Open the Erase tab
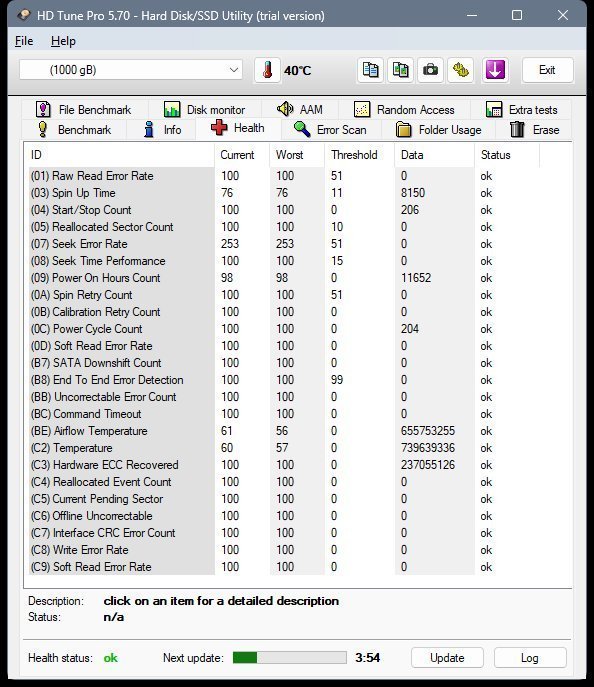594x687 pixels. point(534,130)
